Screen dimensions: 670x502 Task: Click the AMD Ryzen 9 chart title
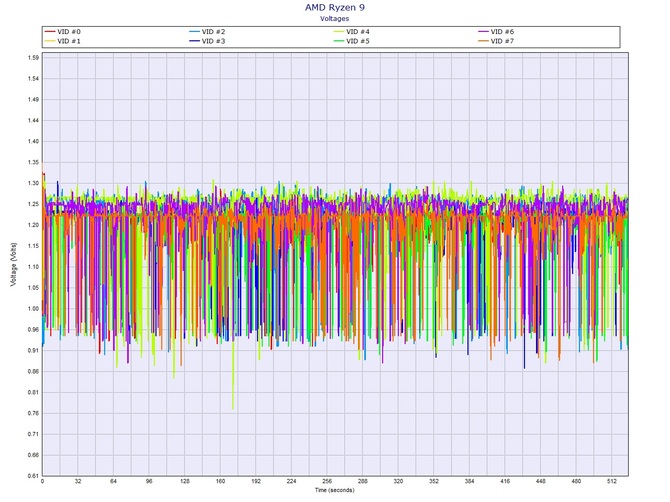point(335,7)
